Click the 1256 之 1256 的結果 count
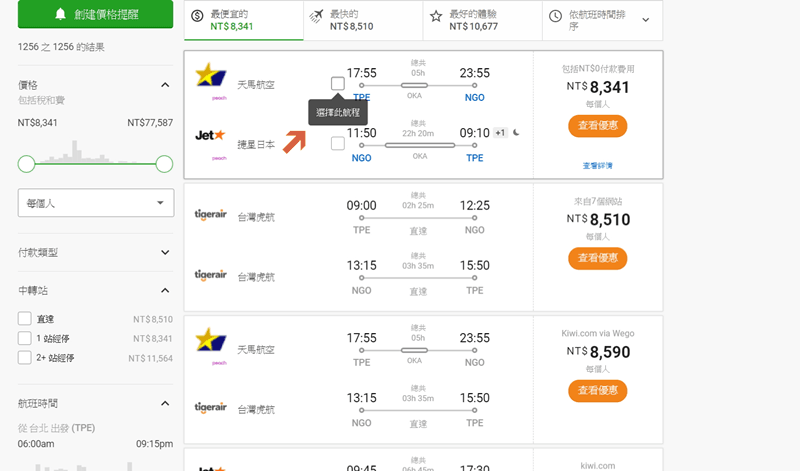The width and height of the screenshot is (800, 471). click(x=61, y=47)
